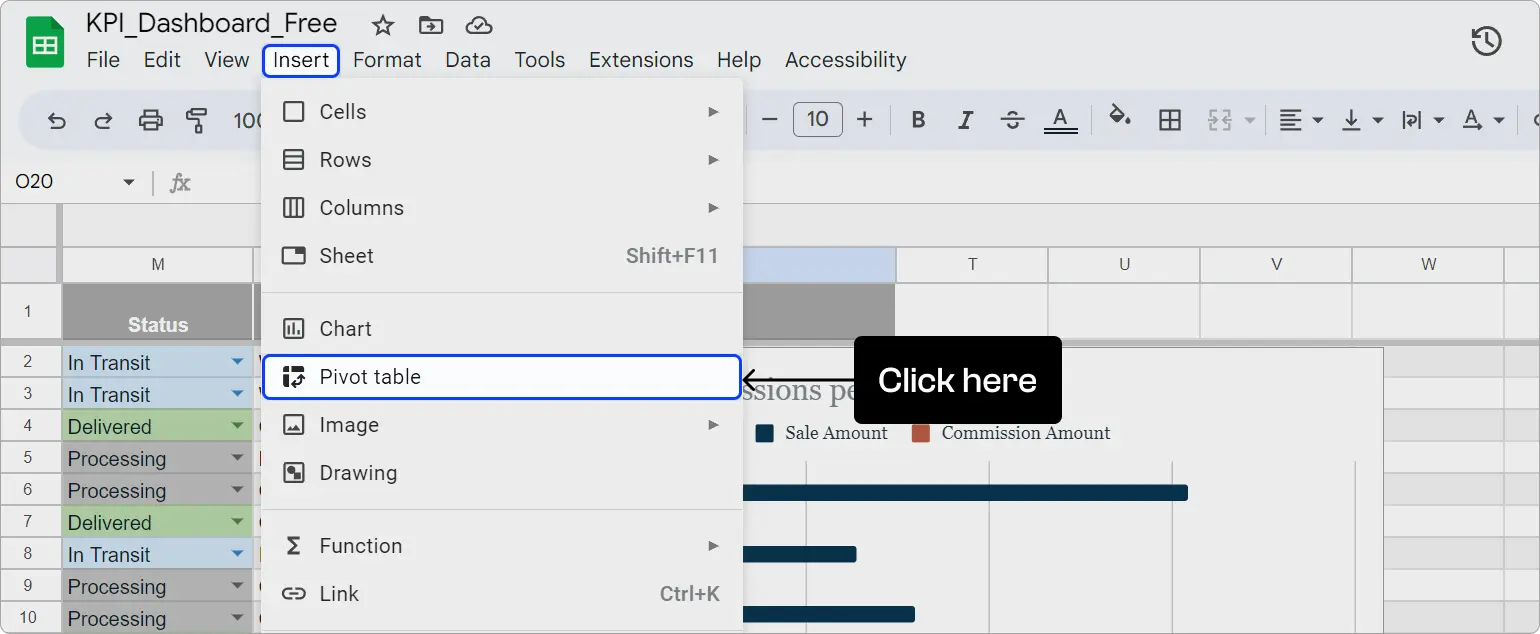Apply italic formatting
This screenshot has height=634, width=1540.
point(965,120)
